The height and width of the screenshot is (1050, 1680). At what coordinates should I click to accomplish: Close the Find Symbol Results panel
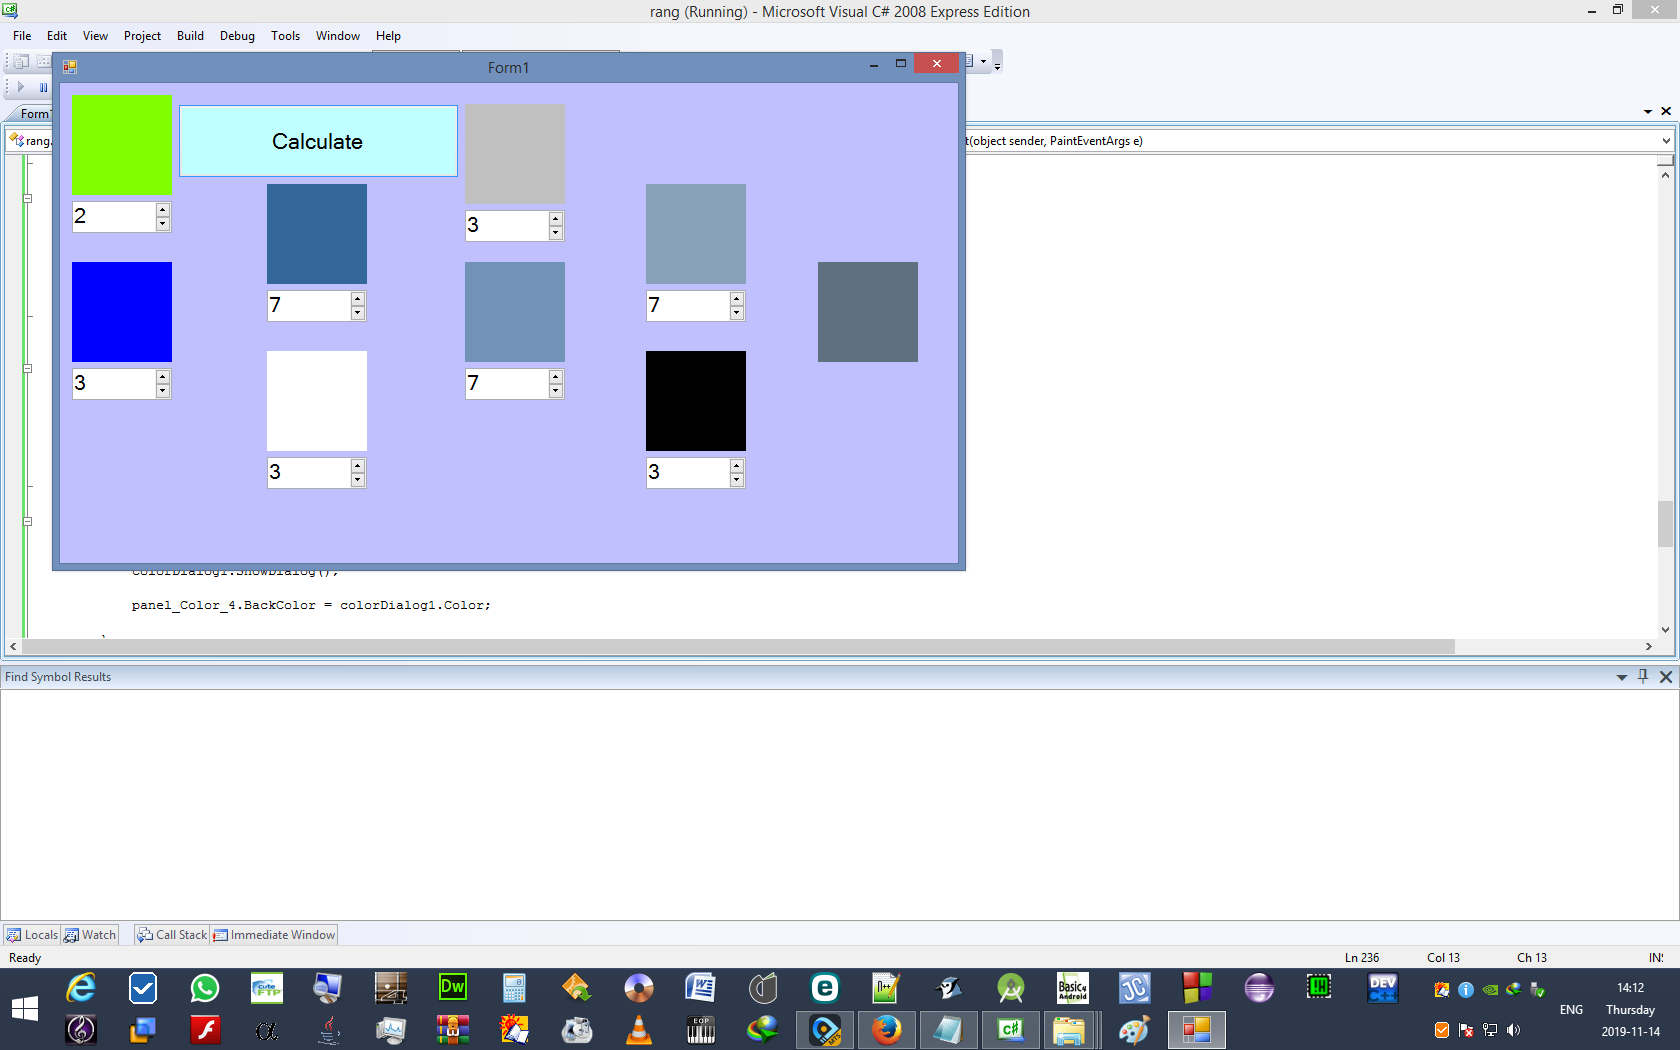(x=1665, y=677)
